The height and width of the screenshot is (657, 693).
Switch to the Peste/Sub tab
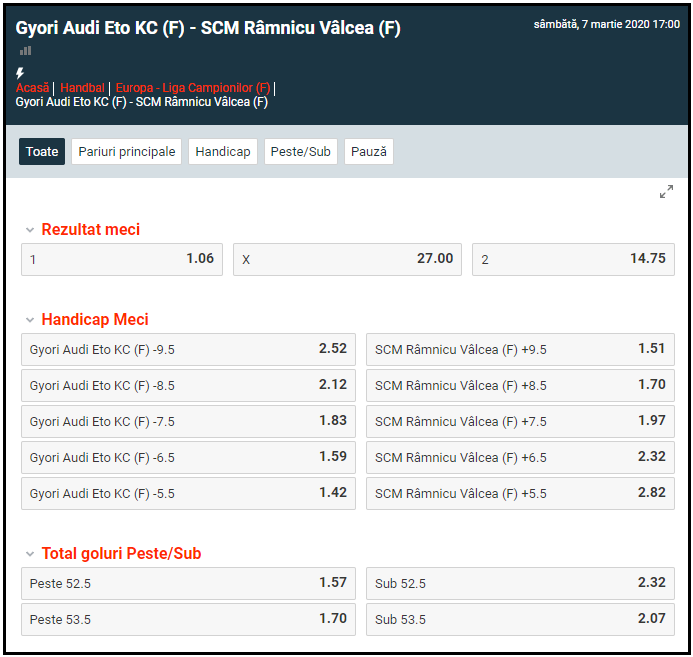point(301,152)
